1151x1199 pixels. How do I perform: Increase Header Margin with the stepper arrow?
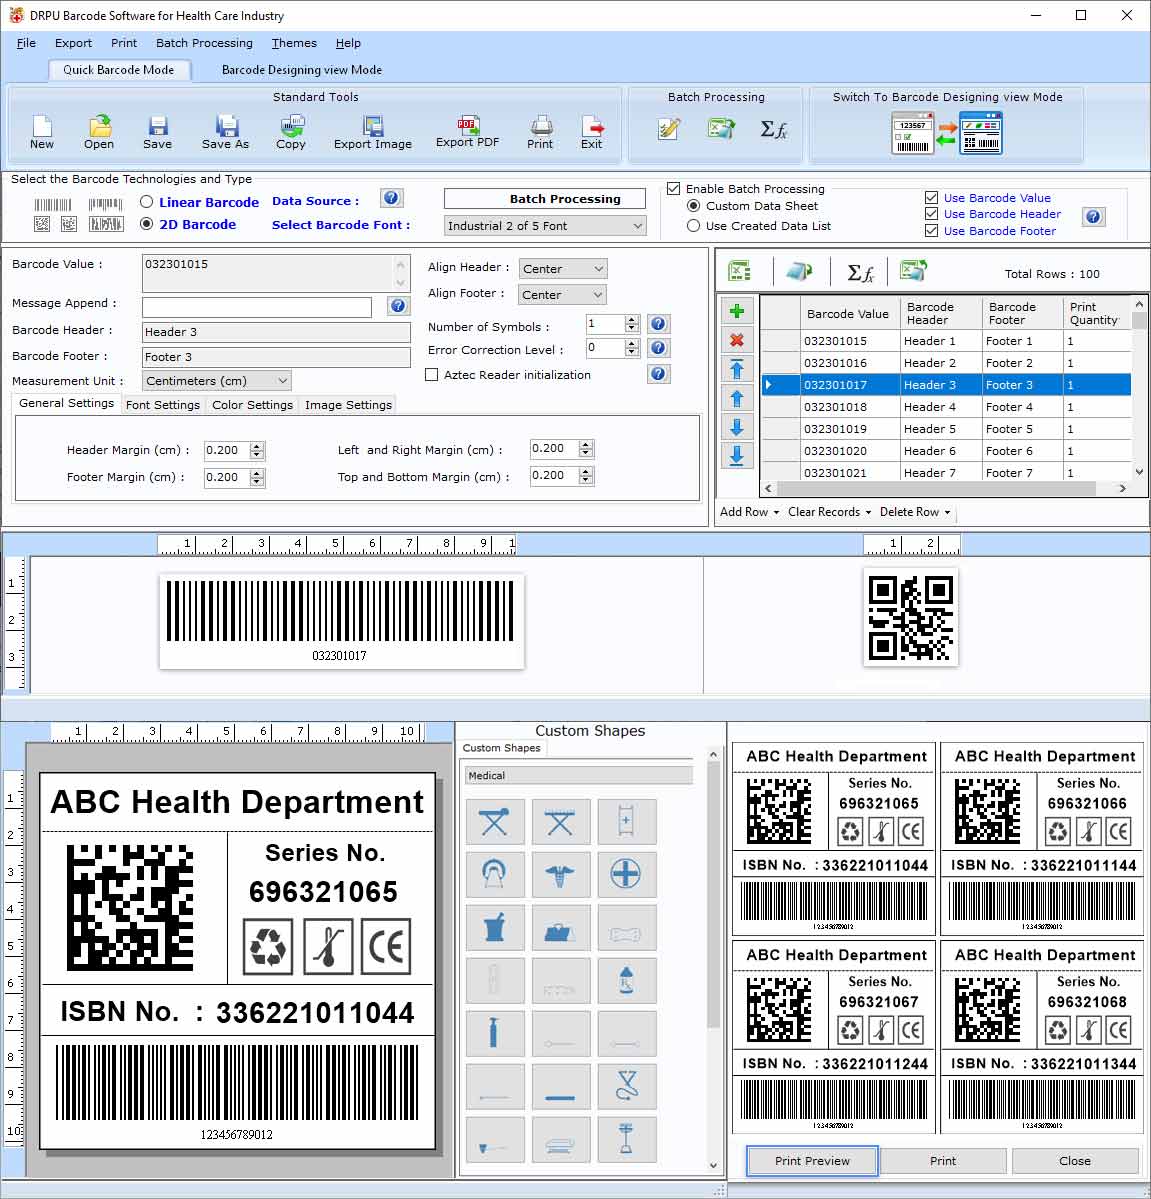coord(257,446)
